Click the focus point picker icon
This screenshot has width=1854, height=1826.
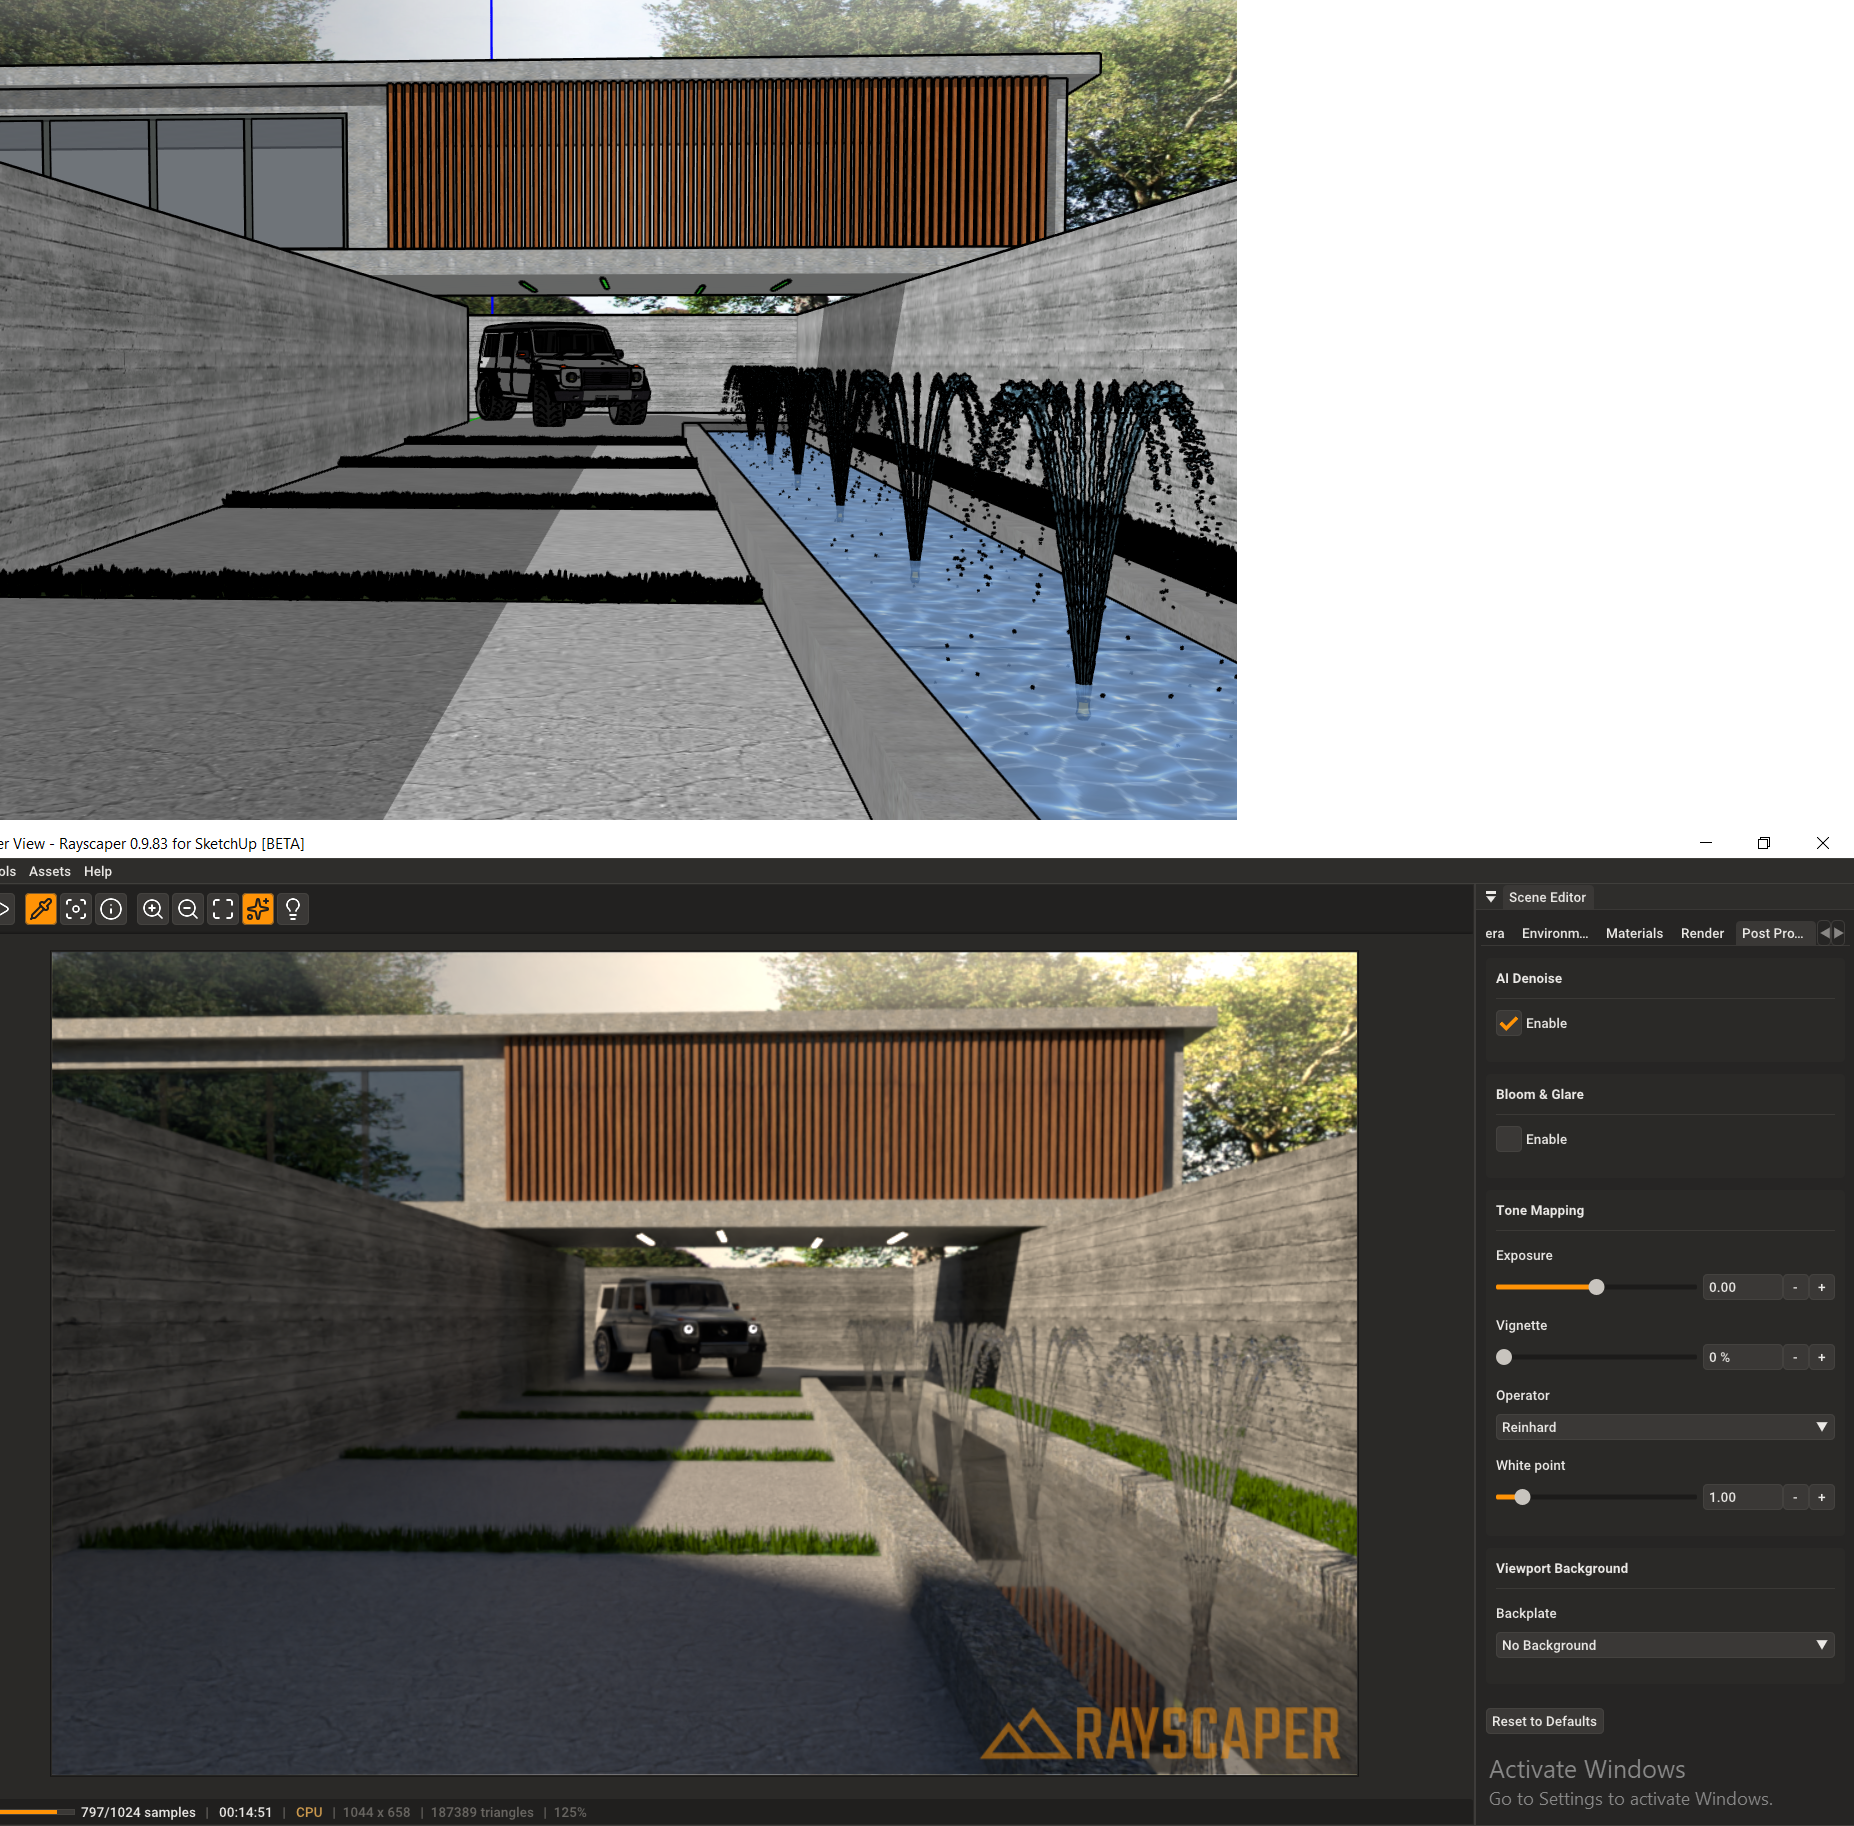76,909
